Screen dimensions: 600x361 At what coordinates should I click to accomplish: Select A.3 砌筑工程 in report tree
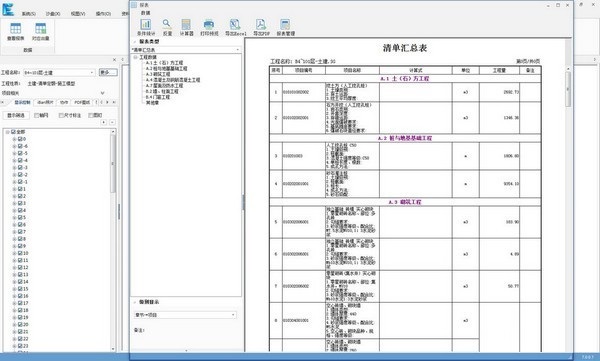point(158,74)
